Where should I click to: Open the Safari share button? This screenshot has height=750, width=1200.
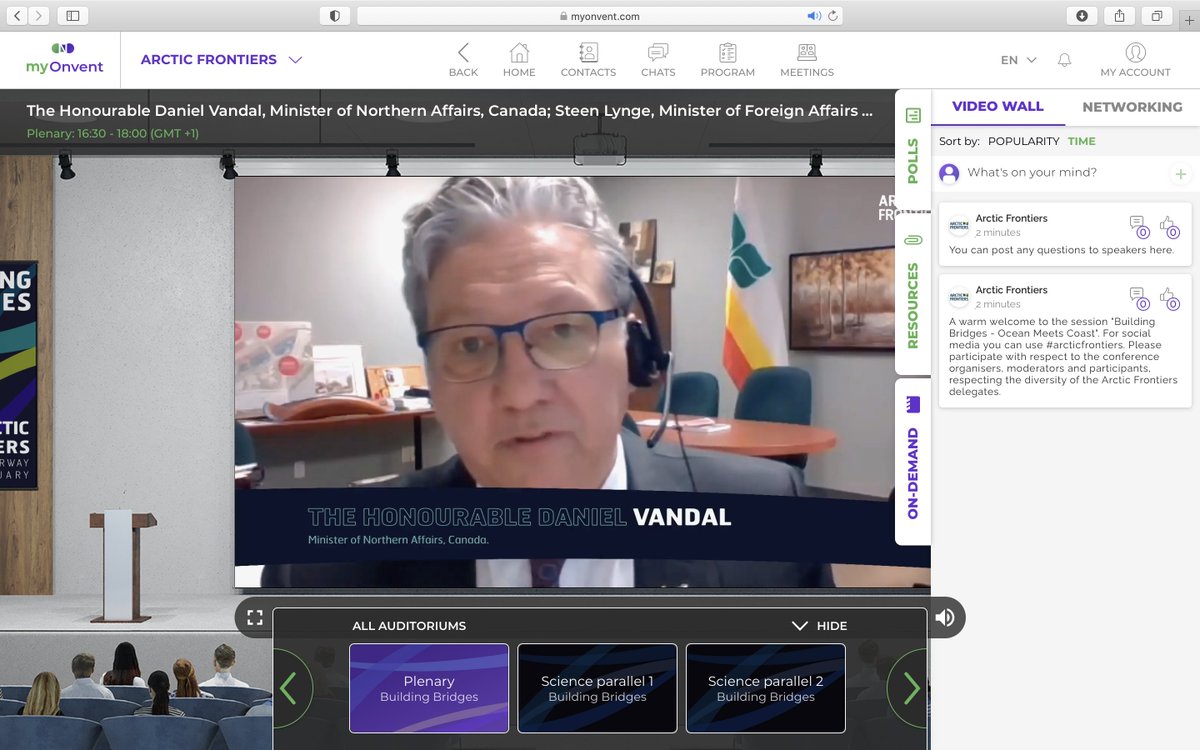pos(1119,16)
